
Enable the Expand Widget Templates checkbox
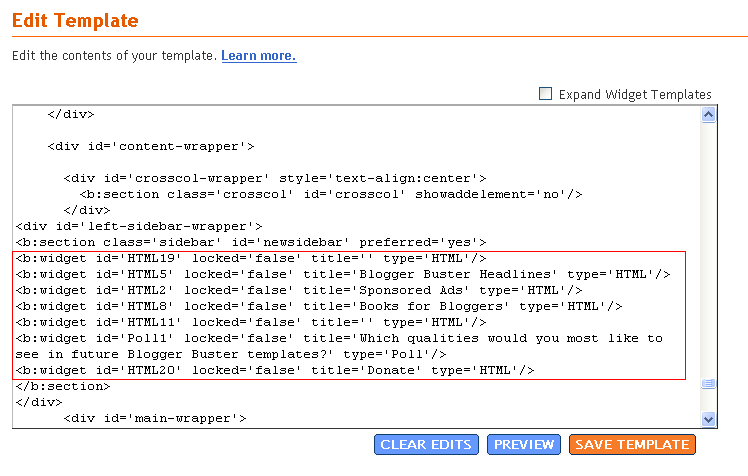pyautogui.click(x=545, y=93)
